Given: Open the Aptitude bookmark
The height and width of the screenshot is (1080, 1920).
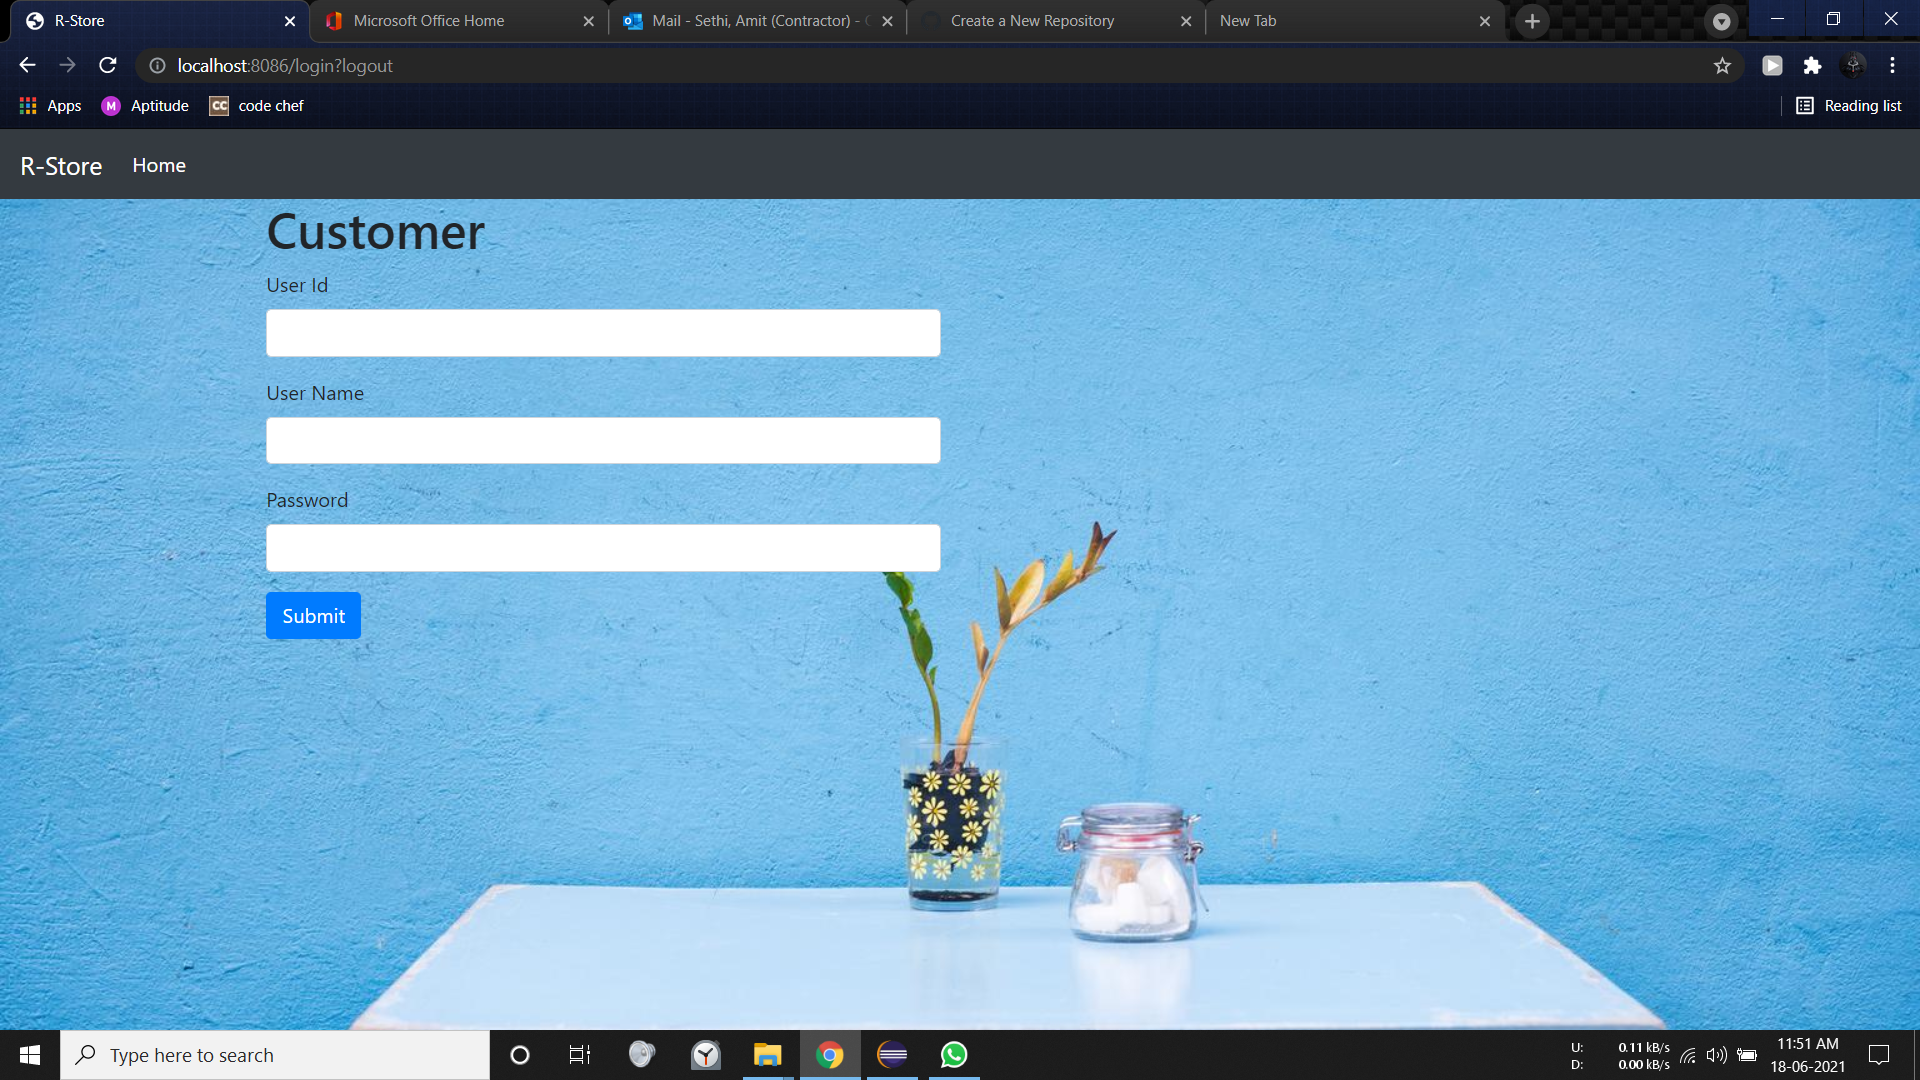Looking at the screenshot, I should (145, 106).
